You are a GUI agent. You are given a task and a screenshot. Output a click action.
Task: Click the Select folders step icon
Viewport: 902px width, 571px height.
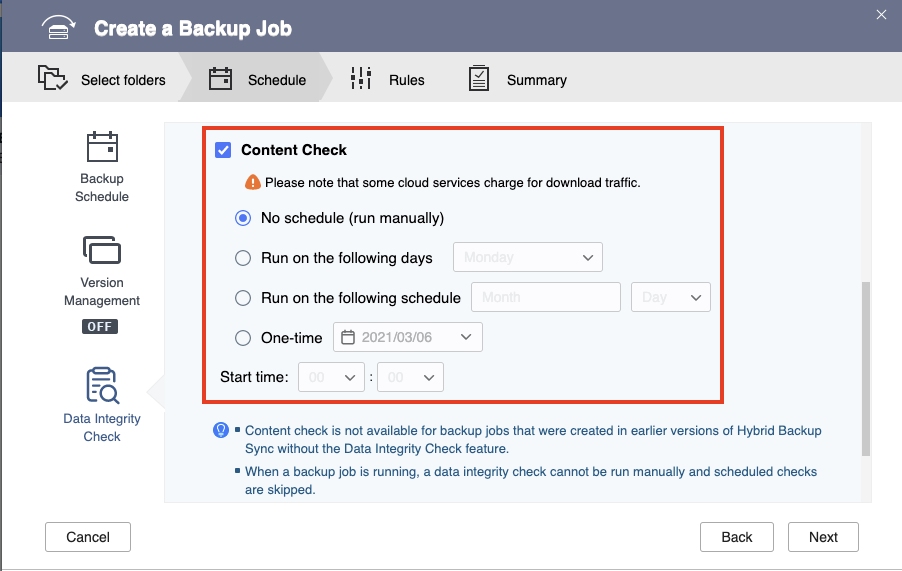click(54, 79)
